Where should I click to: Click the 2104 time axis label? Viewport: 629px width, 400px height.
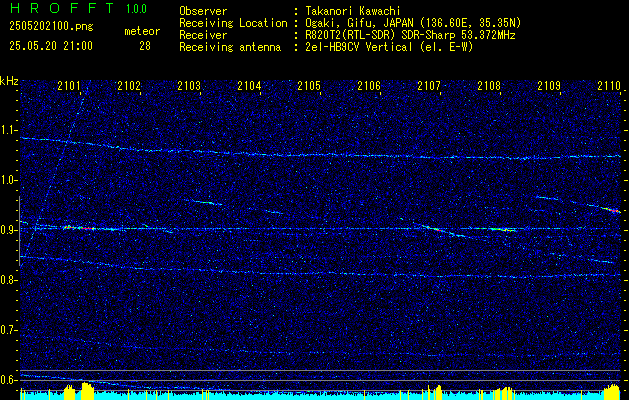[x=249, y=85]
